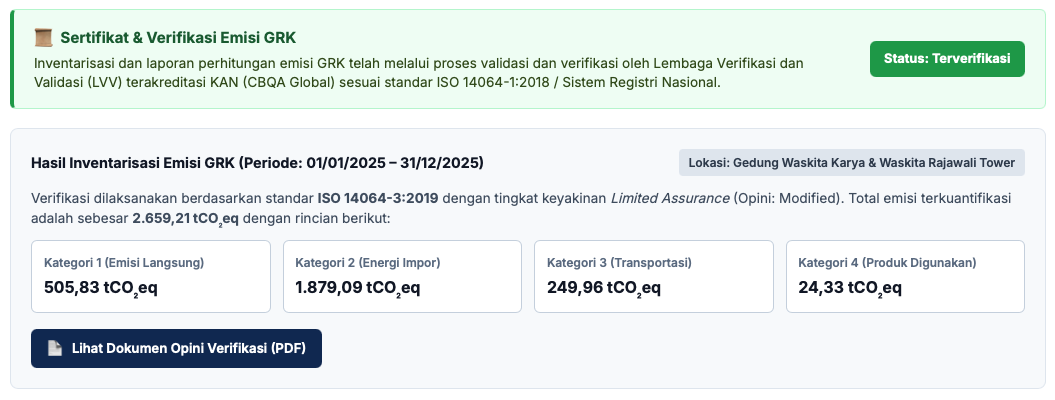Image resolution: width=1055 pixels, height=400 pixels.
Task: Click the Sertifikat & Verifikasi Emisi GRK heading
Action: click(178, 38)
